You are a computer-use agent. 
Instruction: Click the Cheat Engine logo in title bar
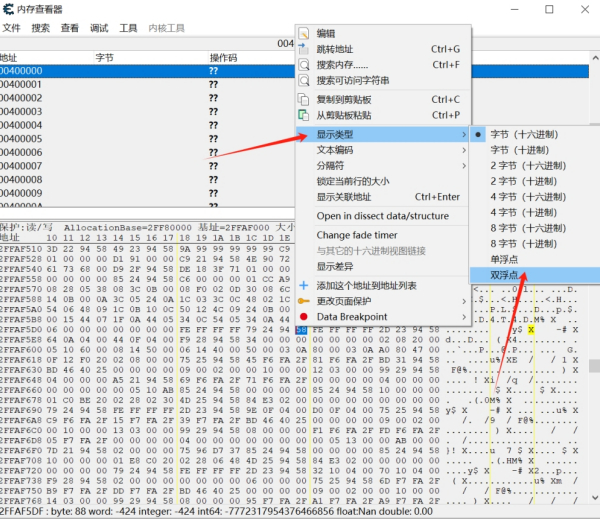8,9
